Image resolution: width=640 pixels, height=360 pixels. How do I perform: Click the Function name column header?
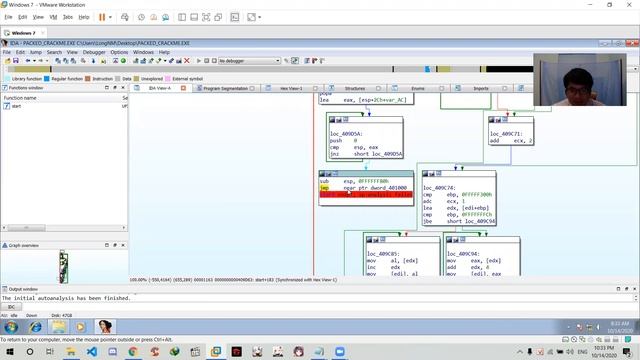pyautogui.click(x=20, y=98)
